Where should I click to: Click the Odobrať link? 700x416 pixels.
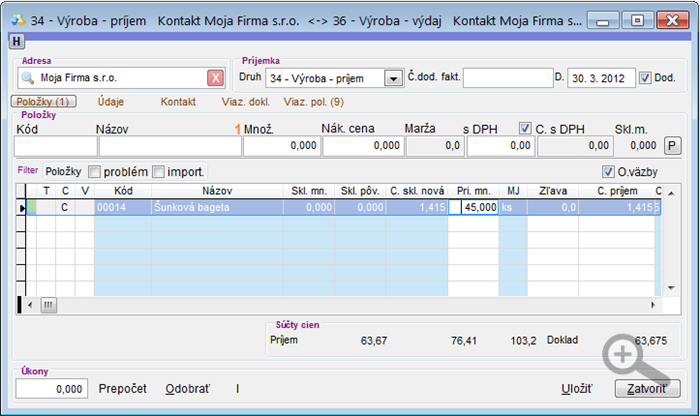click(187, 388)
